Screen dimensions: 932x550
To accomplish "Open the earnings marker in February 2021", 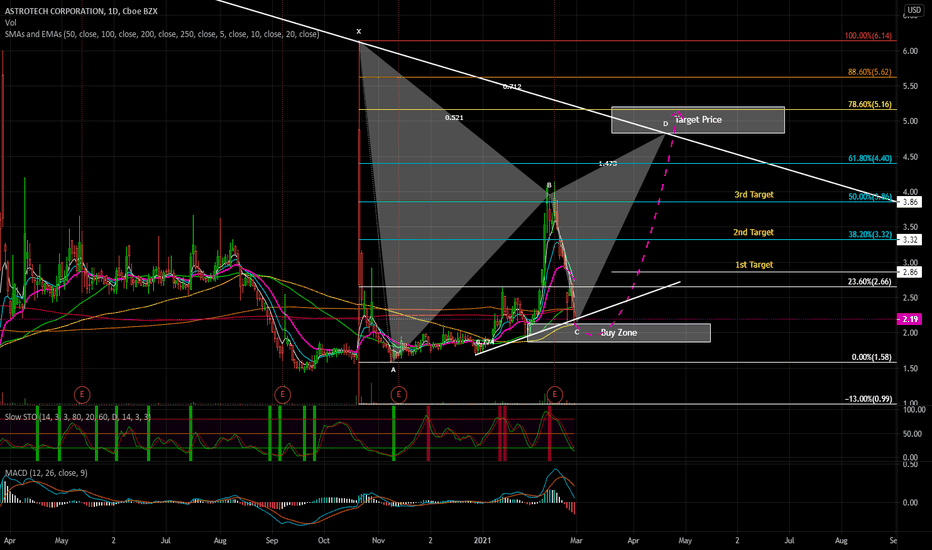I will click(x=555, y=394).
